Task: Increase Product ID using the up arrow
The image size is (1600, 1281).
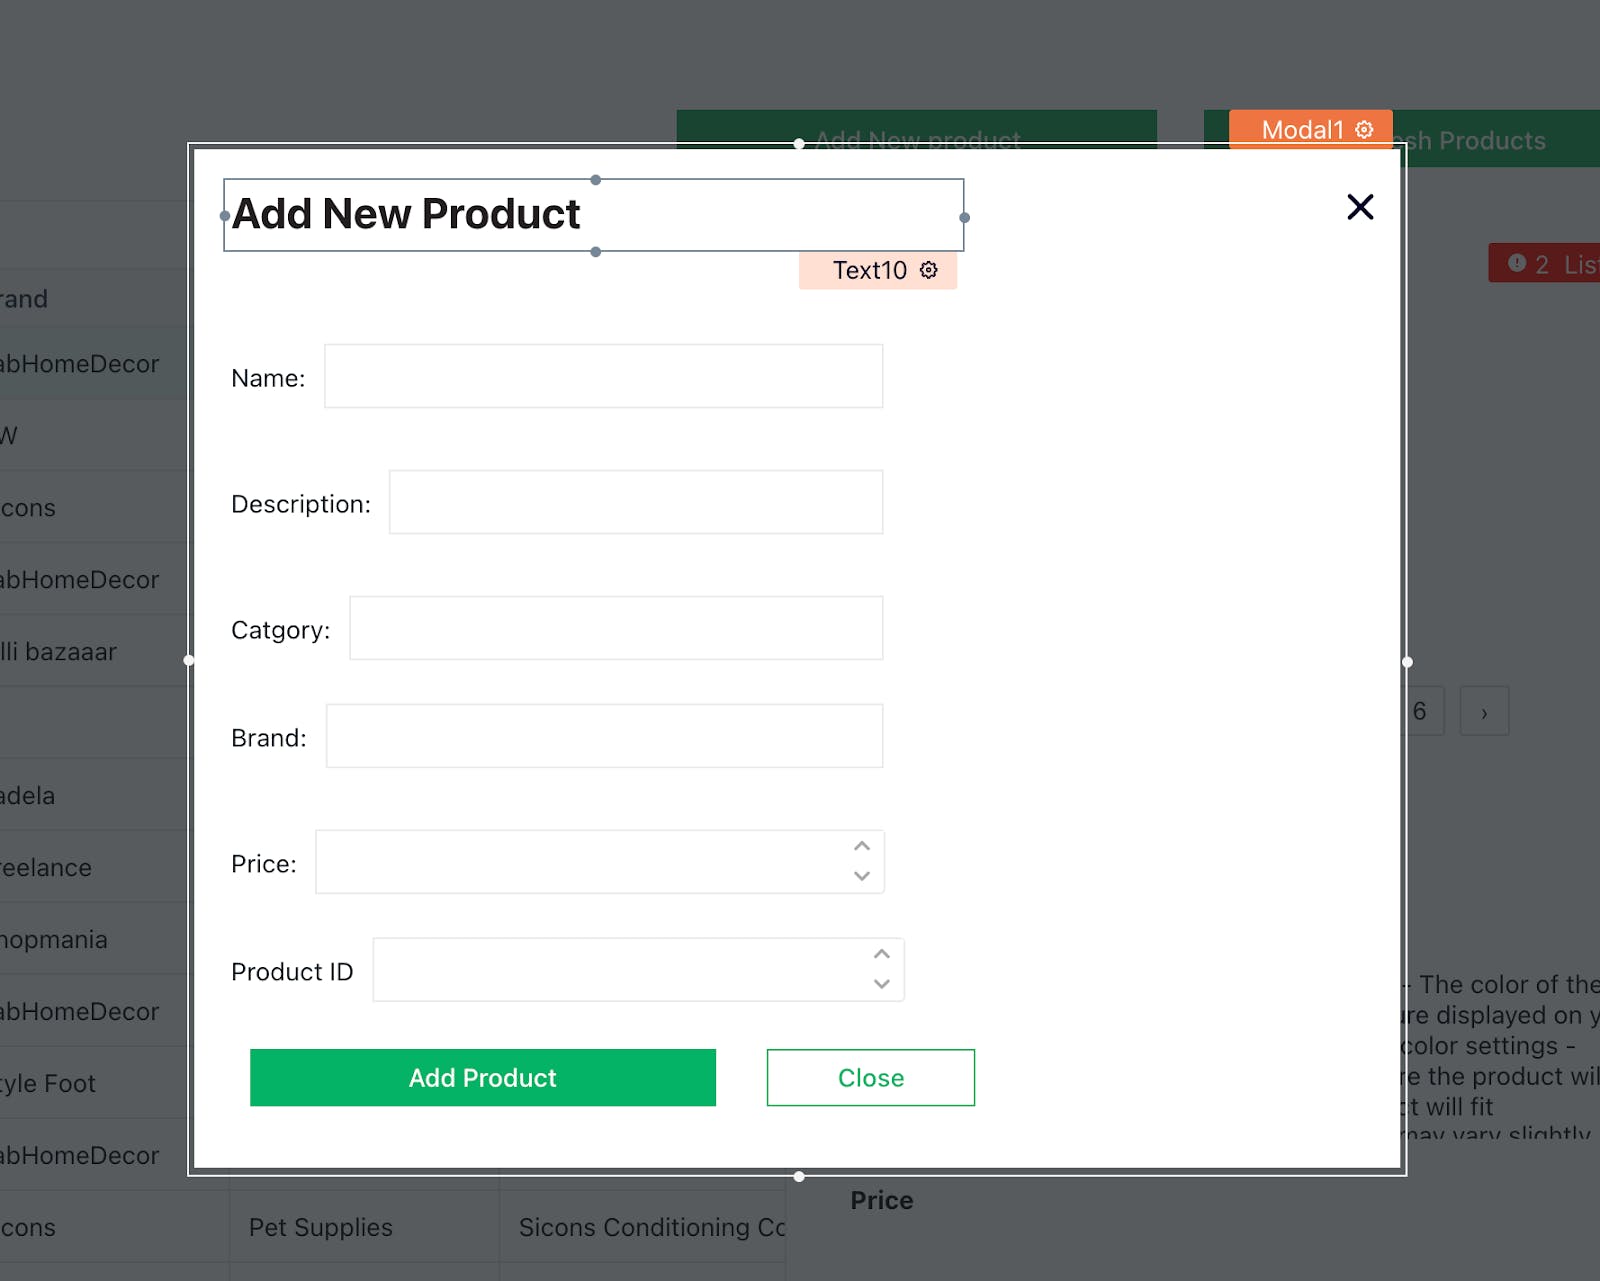Action: [881, 955]
